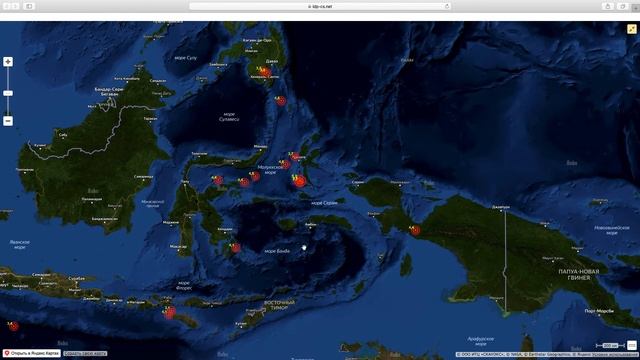Click the 'Создать свою карту' link

[x=85, y=353]
